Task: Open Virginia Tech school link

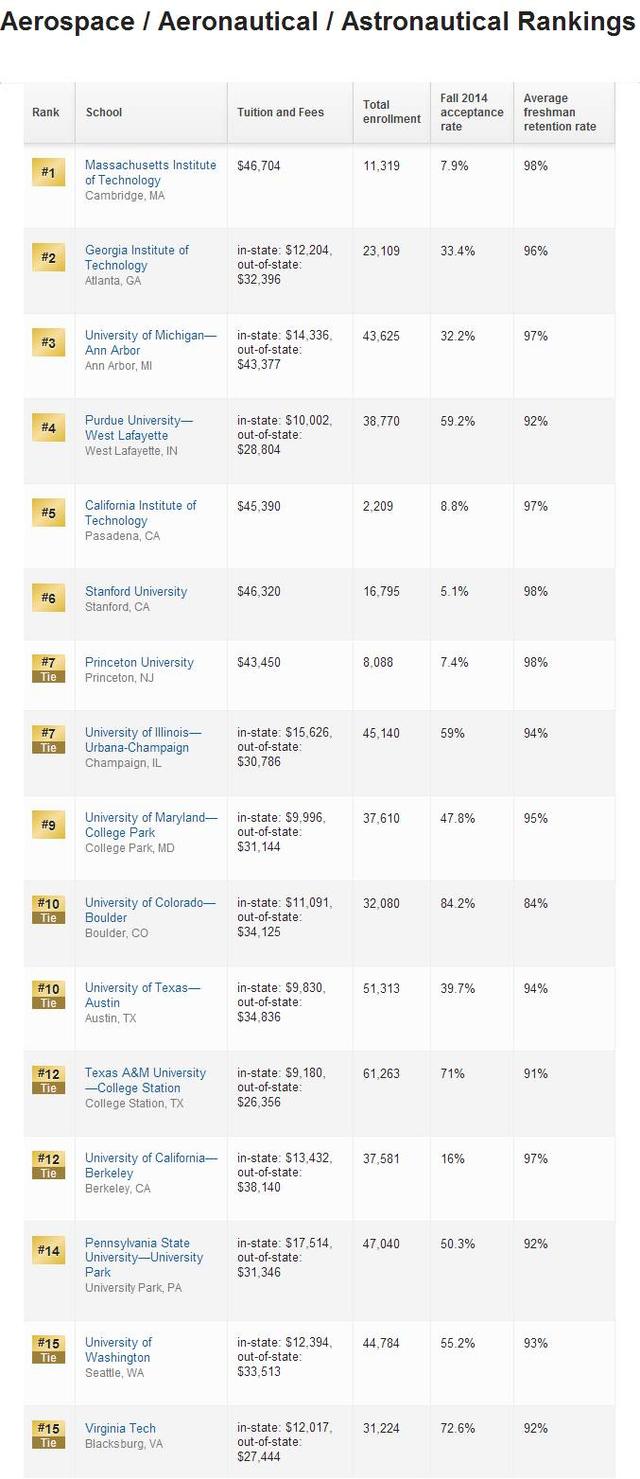Action: 120,1428
